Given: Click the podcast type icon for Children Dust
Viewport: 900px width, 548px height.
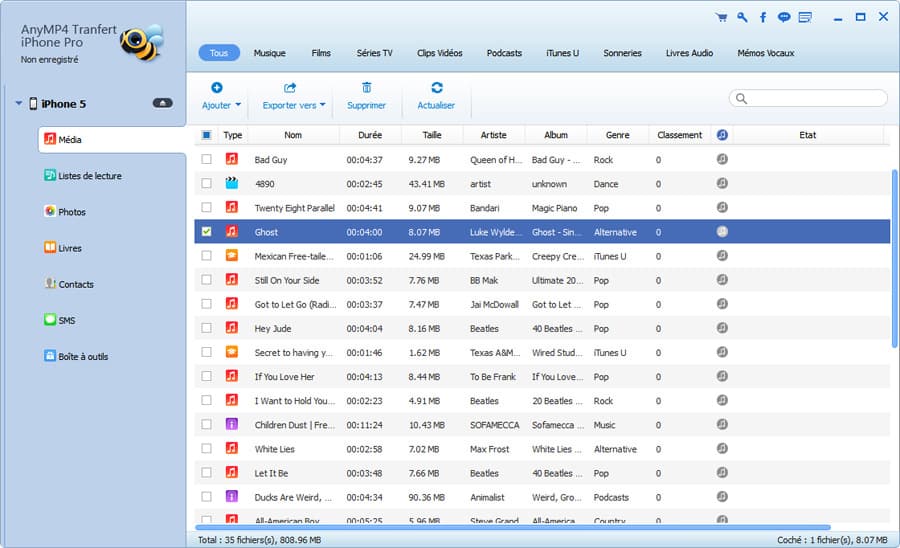Looking at the screenshot, I should [231, 424].
